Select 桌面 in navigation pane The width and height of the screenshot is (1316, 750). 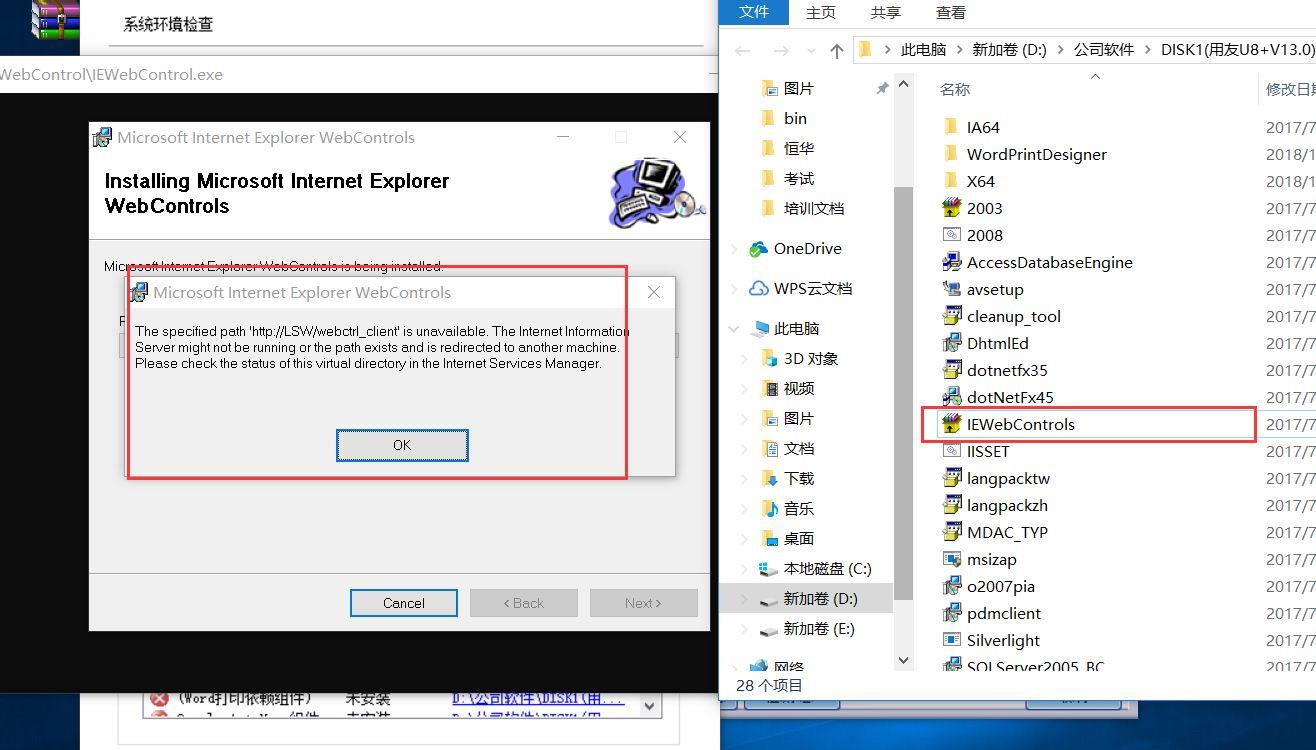pos(798,538)
